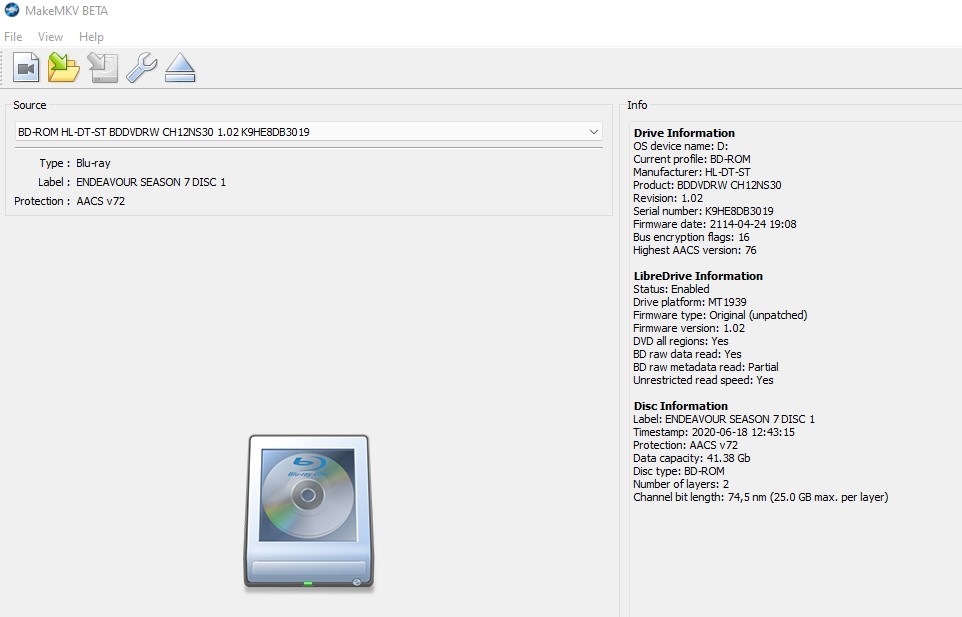The image size is (962, 617).
Task: Click the Disc Information heading
Action: pos(680,406)
